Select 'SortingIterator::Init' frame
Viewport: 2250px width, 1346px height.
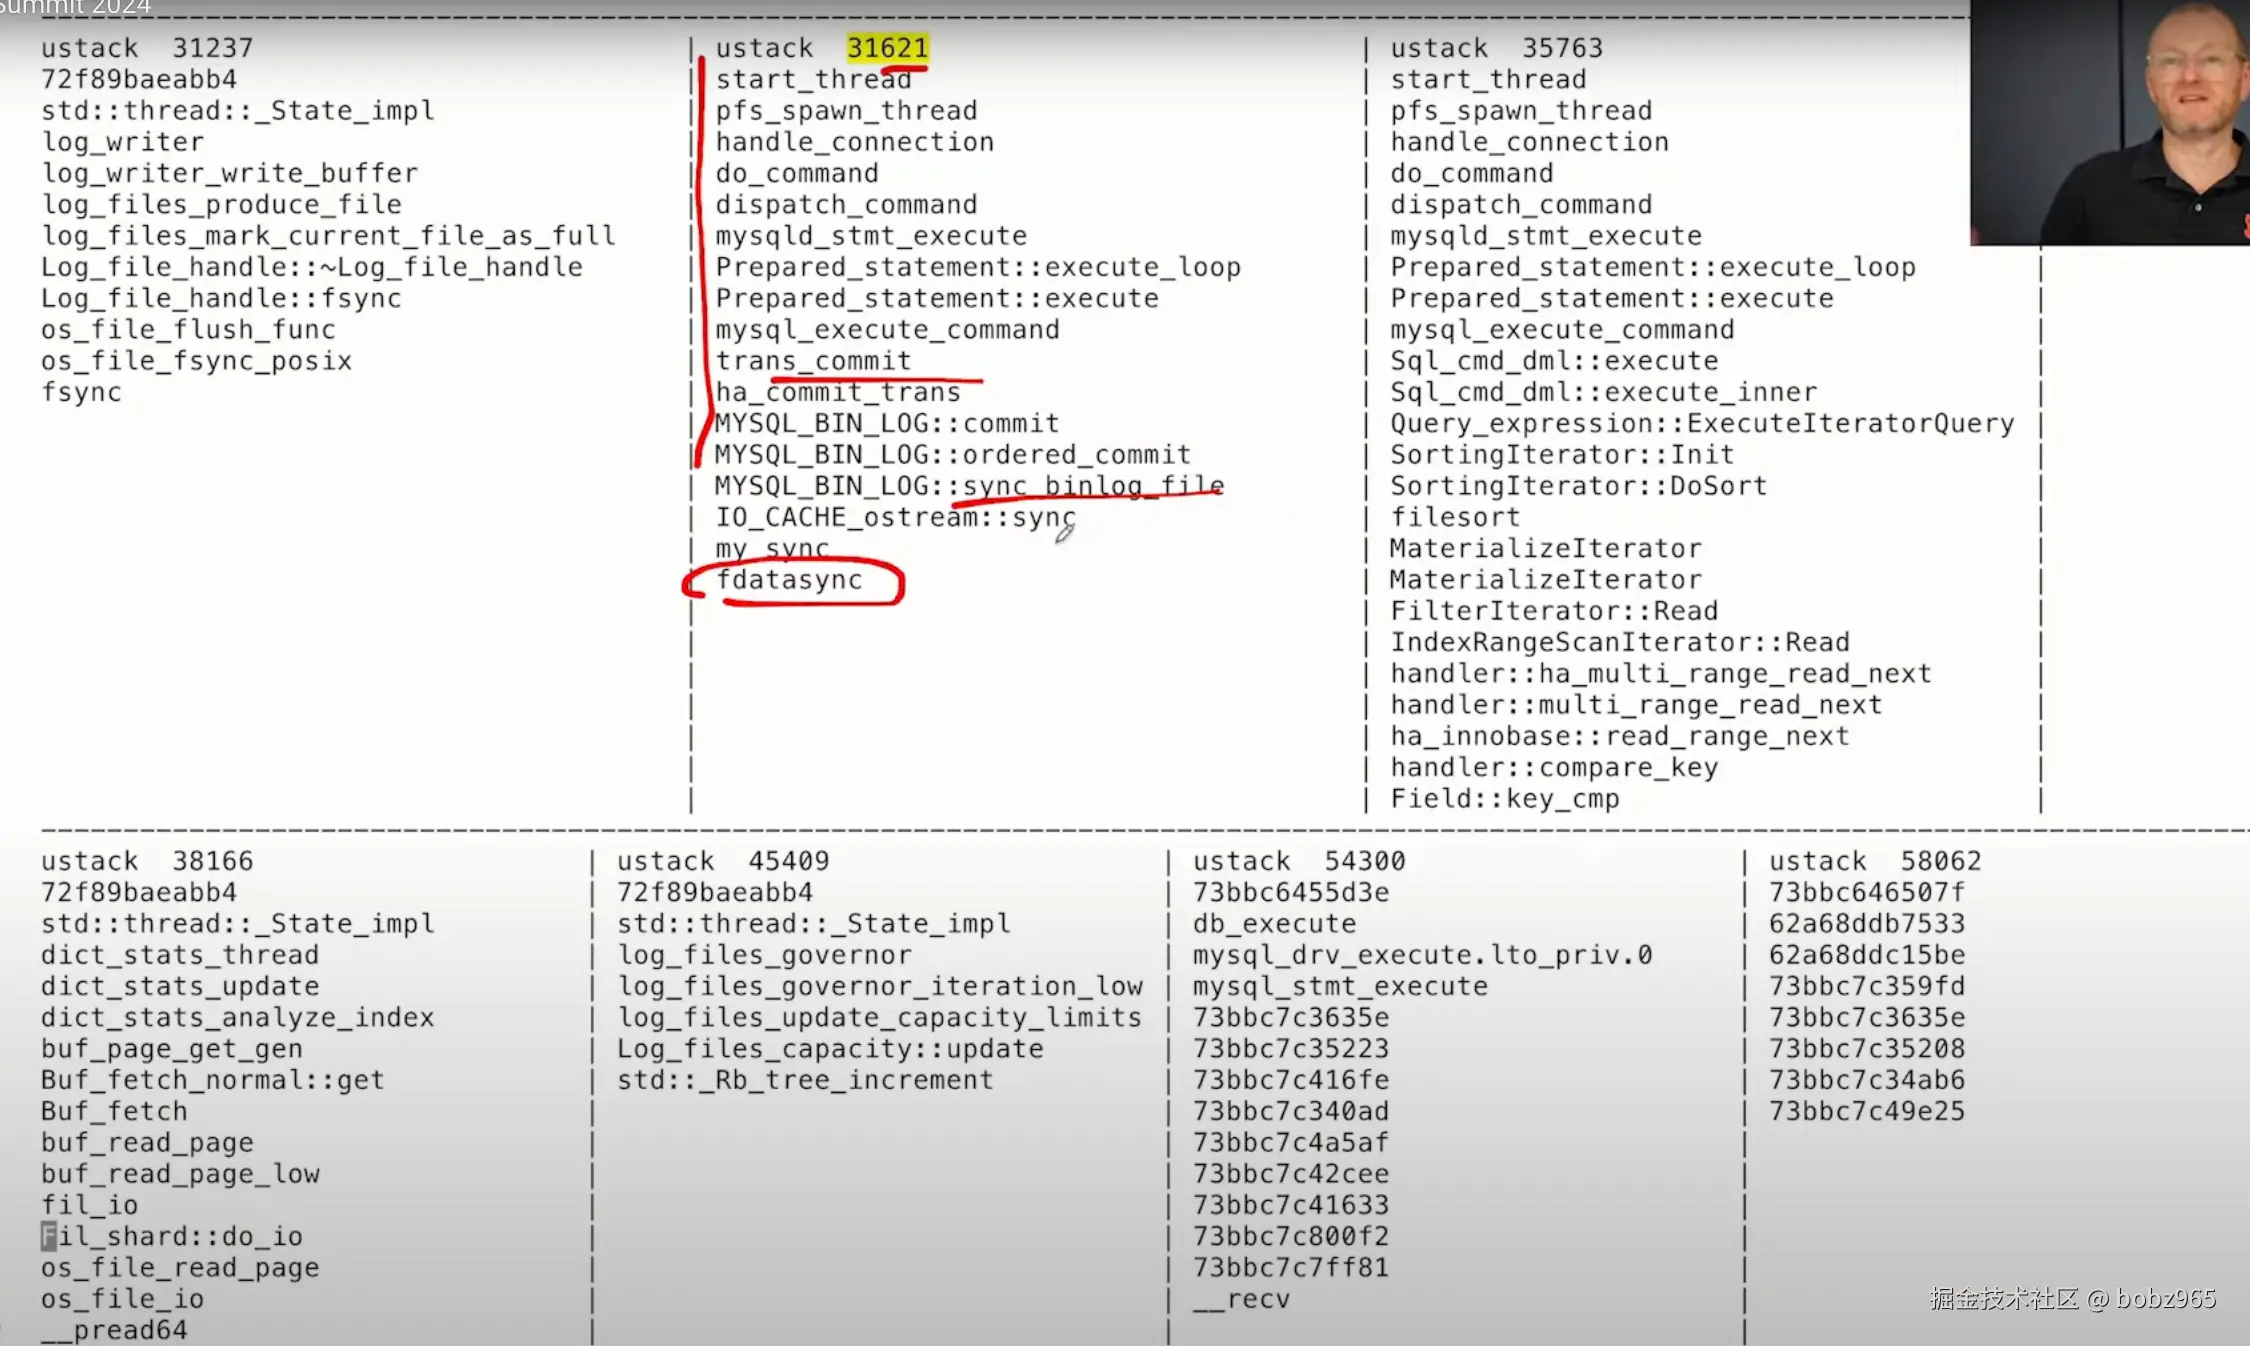1562,454
